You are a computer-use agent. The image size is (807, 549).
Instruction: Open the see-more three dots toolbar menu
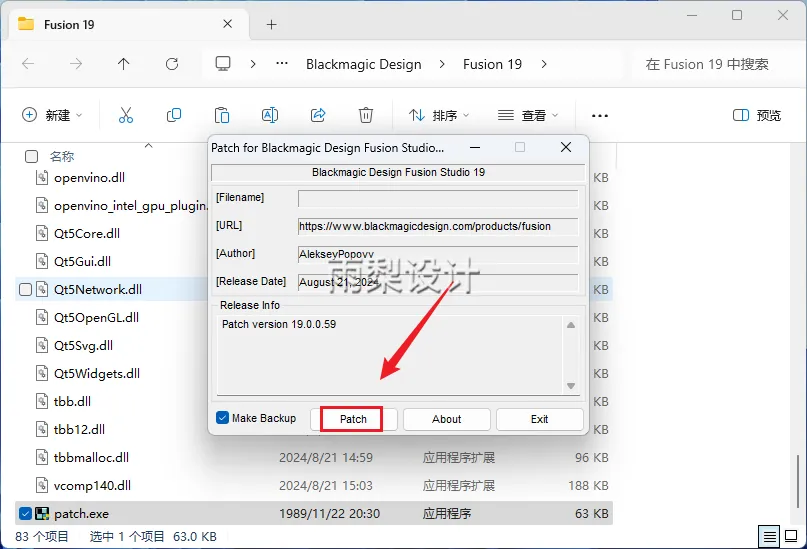[600, 116]
